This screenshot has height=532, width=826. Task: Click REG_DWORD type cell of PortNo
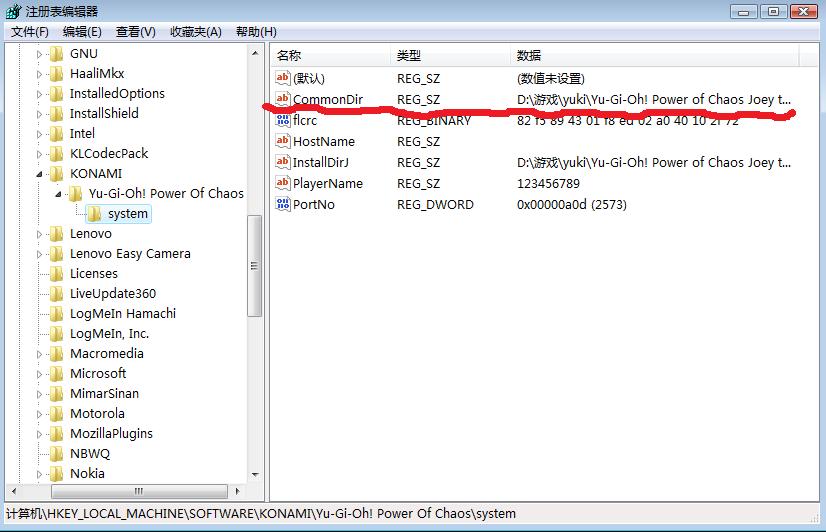(x=435, y=205)
